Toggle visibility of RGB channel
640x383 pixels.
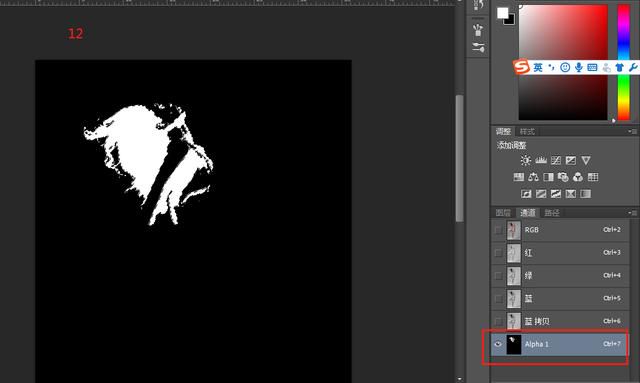498,230
